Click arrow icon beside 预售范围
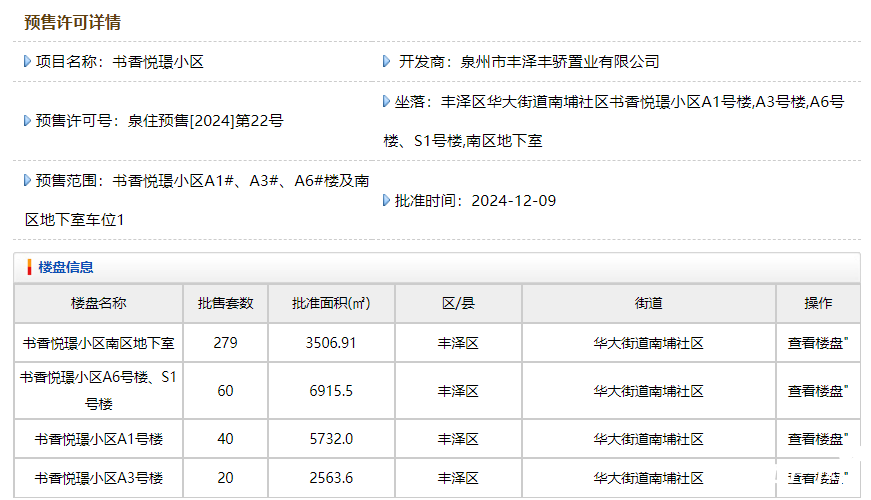 [x=27, y=180]
